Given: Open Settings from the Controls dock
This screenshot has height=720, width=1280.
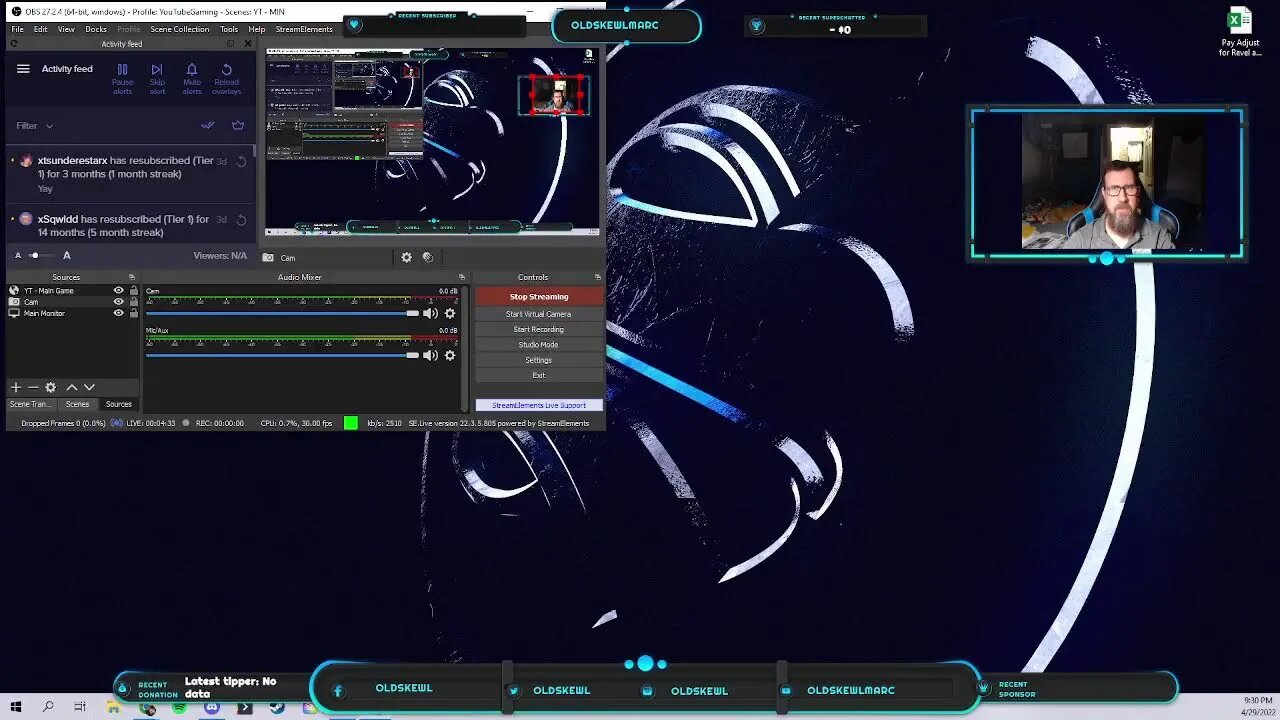Looking at the screenshot, I should pyautogui.click(x=539, y=360).
